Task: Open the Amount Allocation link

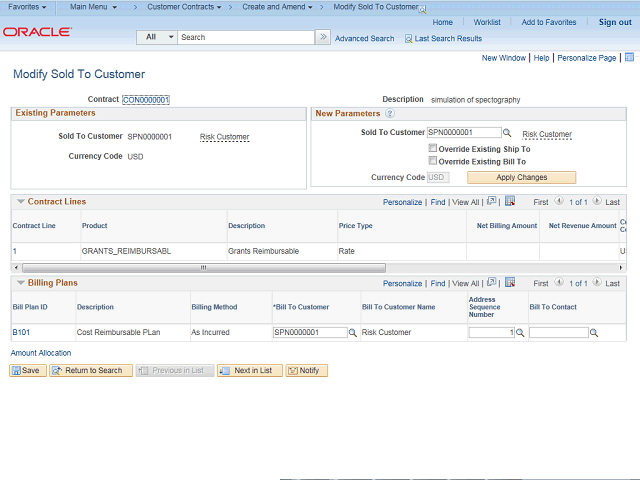Action: pyautogui.click(x=41, y=353)
